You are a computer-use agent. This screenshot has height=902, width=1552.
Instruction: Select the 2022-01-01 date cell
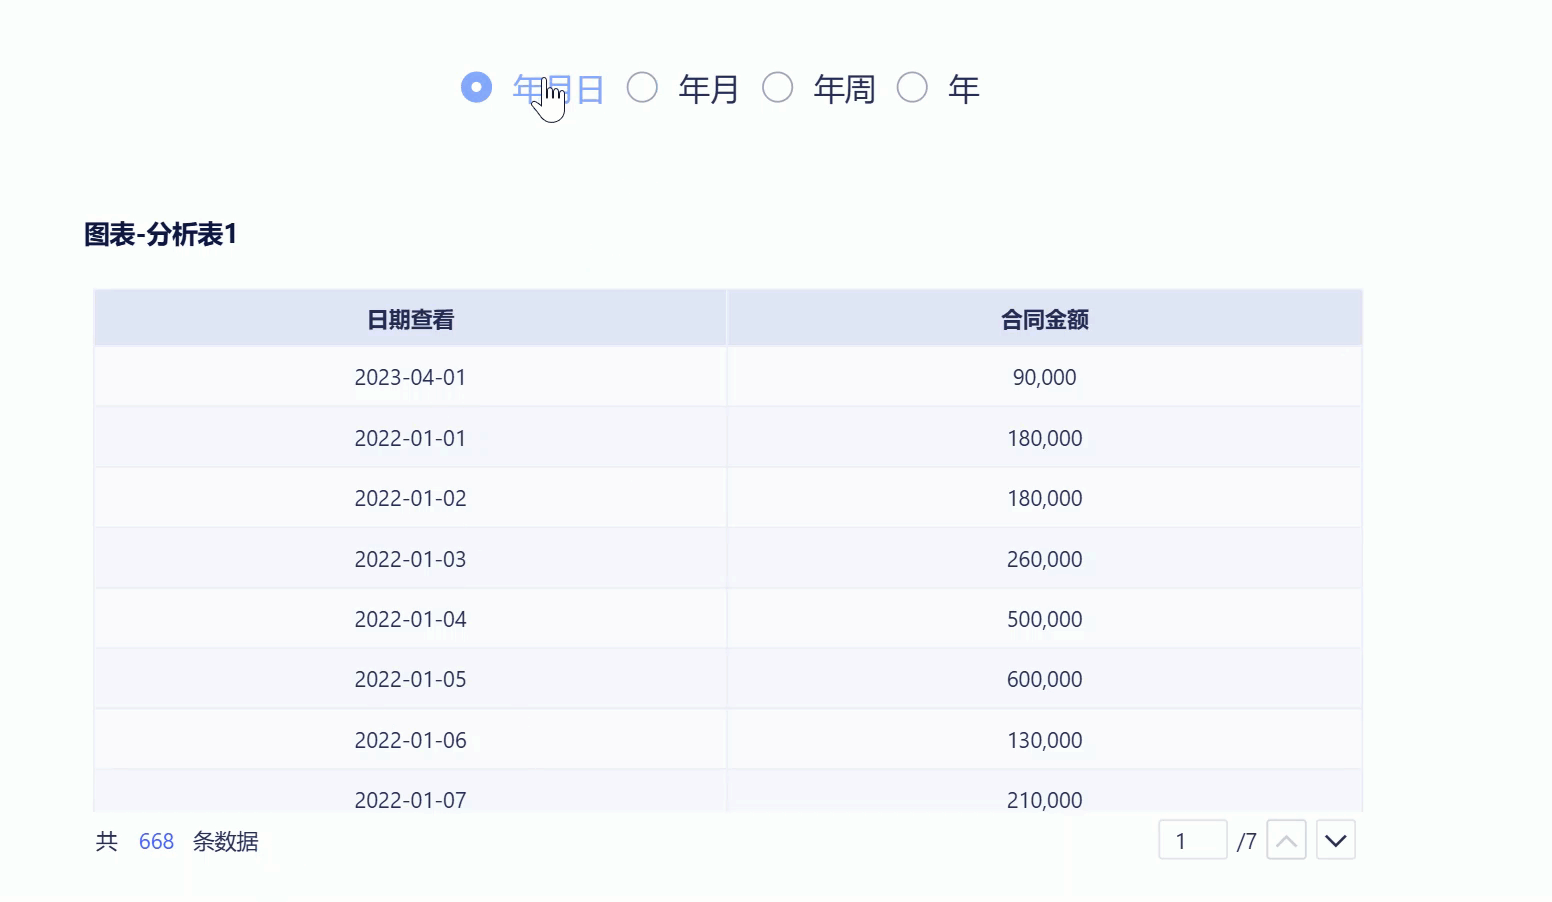coord(410,438)
